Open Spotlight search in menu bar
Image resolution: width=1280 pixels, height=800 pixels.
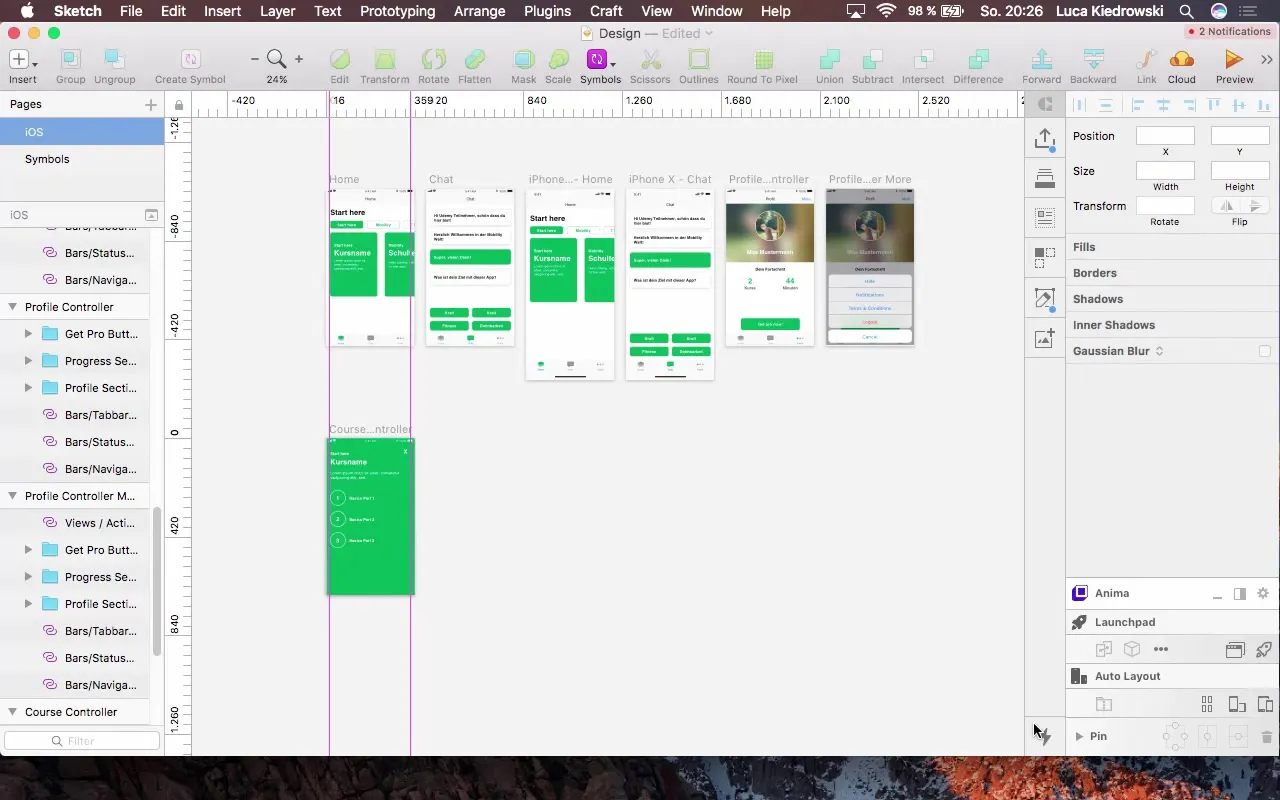coord(1186,11)
